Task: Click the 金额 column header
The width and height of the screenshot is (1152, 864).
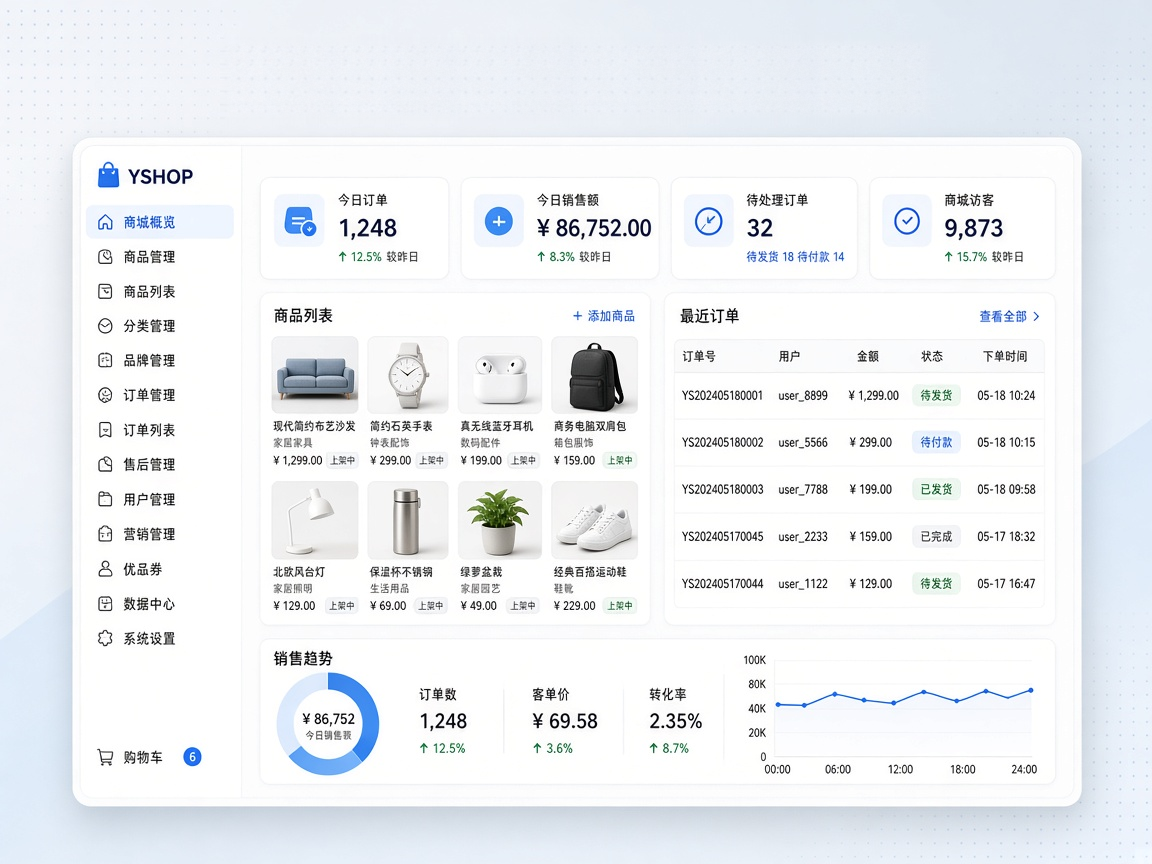Action: 868,356
